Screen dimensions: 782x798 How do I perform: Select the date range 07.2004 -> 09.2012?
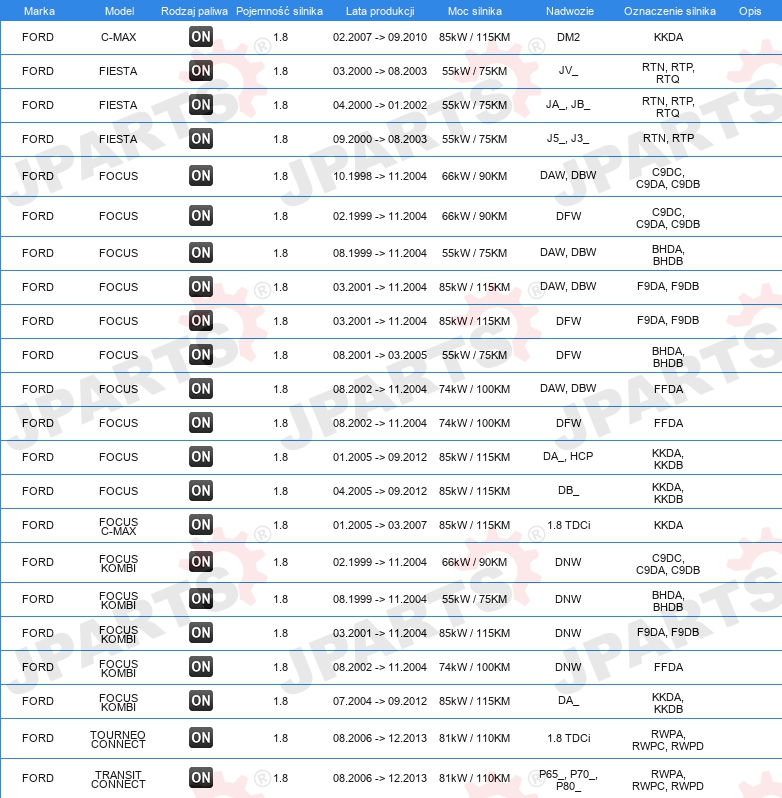coord(380,701)
